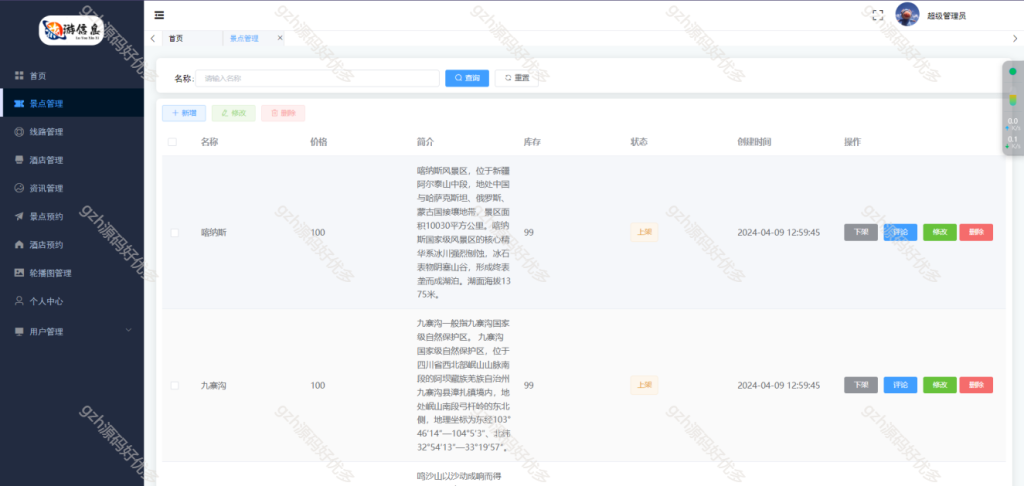Screen dimensions: 1024x486
Task: Open 首页 in the sidebar
Action: (x=72, y=76)
